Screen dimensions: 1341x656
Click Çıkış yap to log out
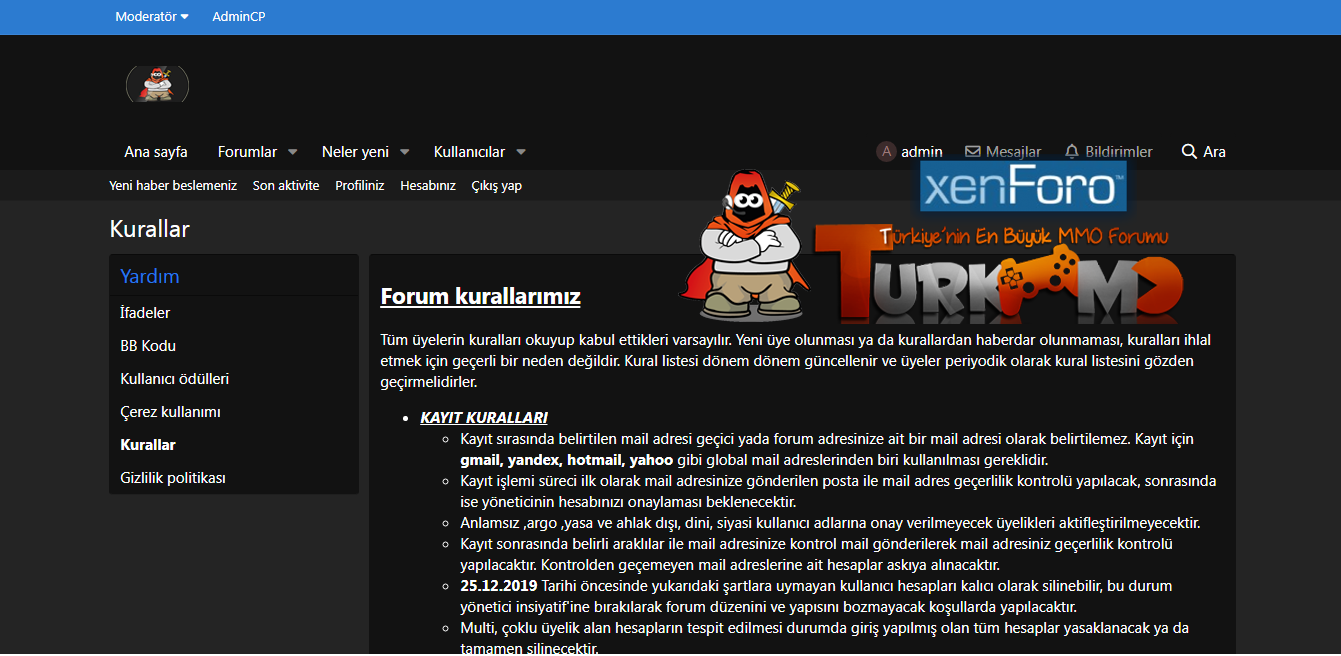pos(497,186)
